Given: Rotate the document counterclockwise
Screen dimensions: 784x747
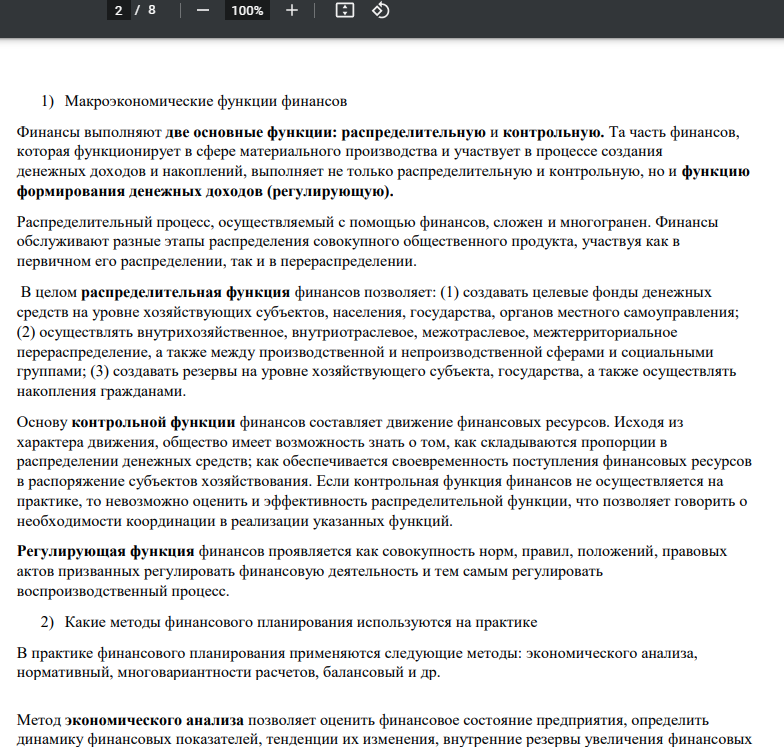Looking at the screenshot, I should point(380,11).
